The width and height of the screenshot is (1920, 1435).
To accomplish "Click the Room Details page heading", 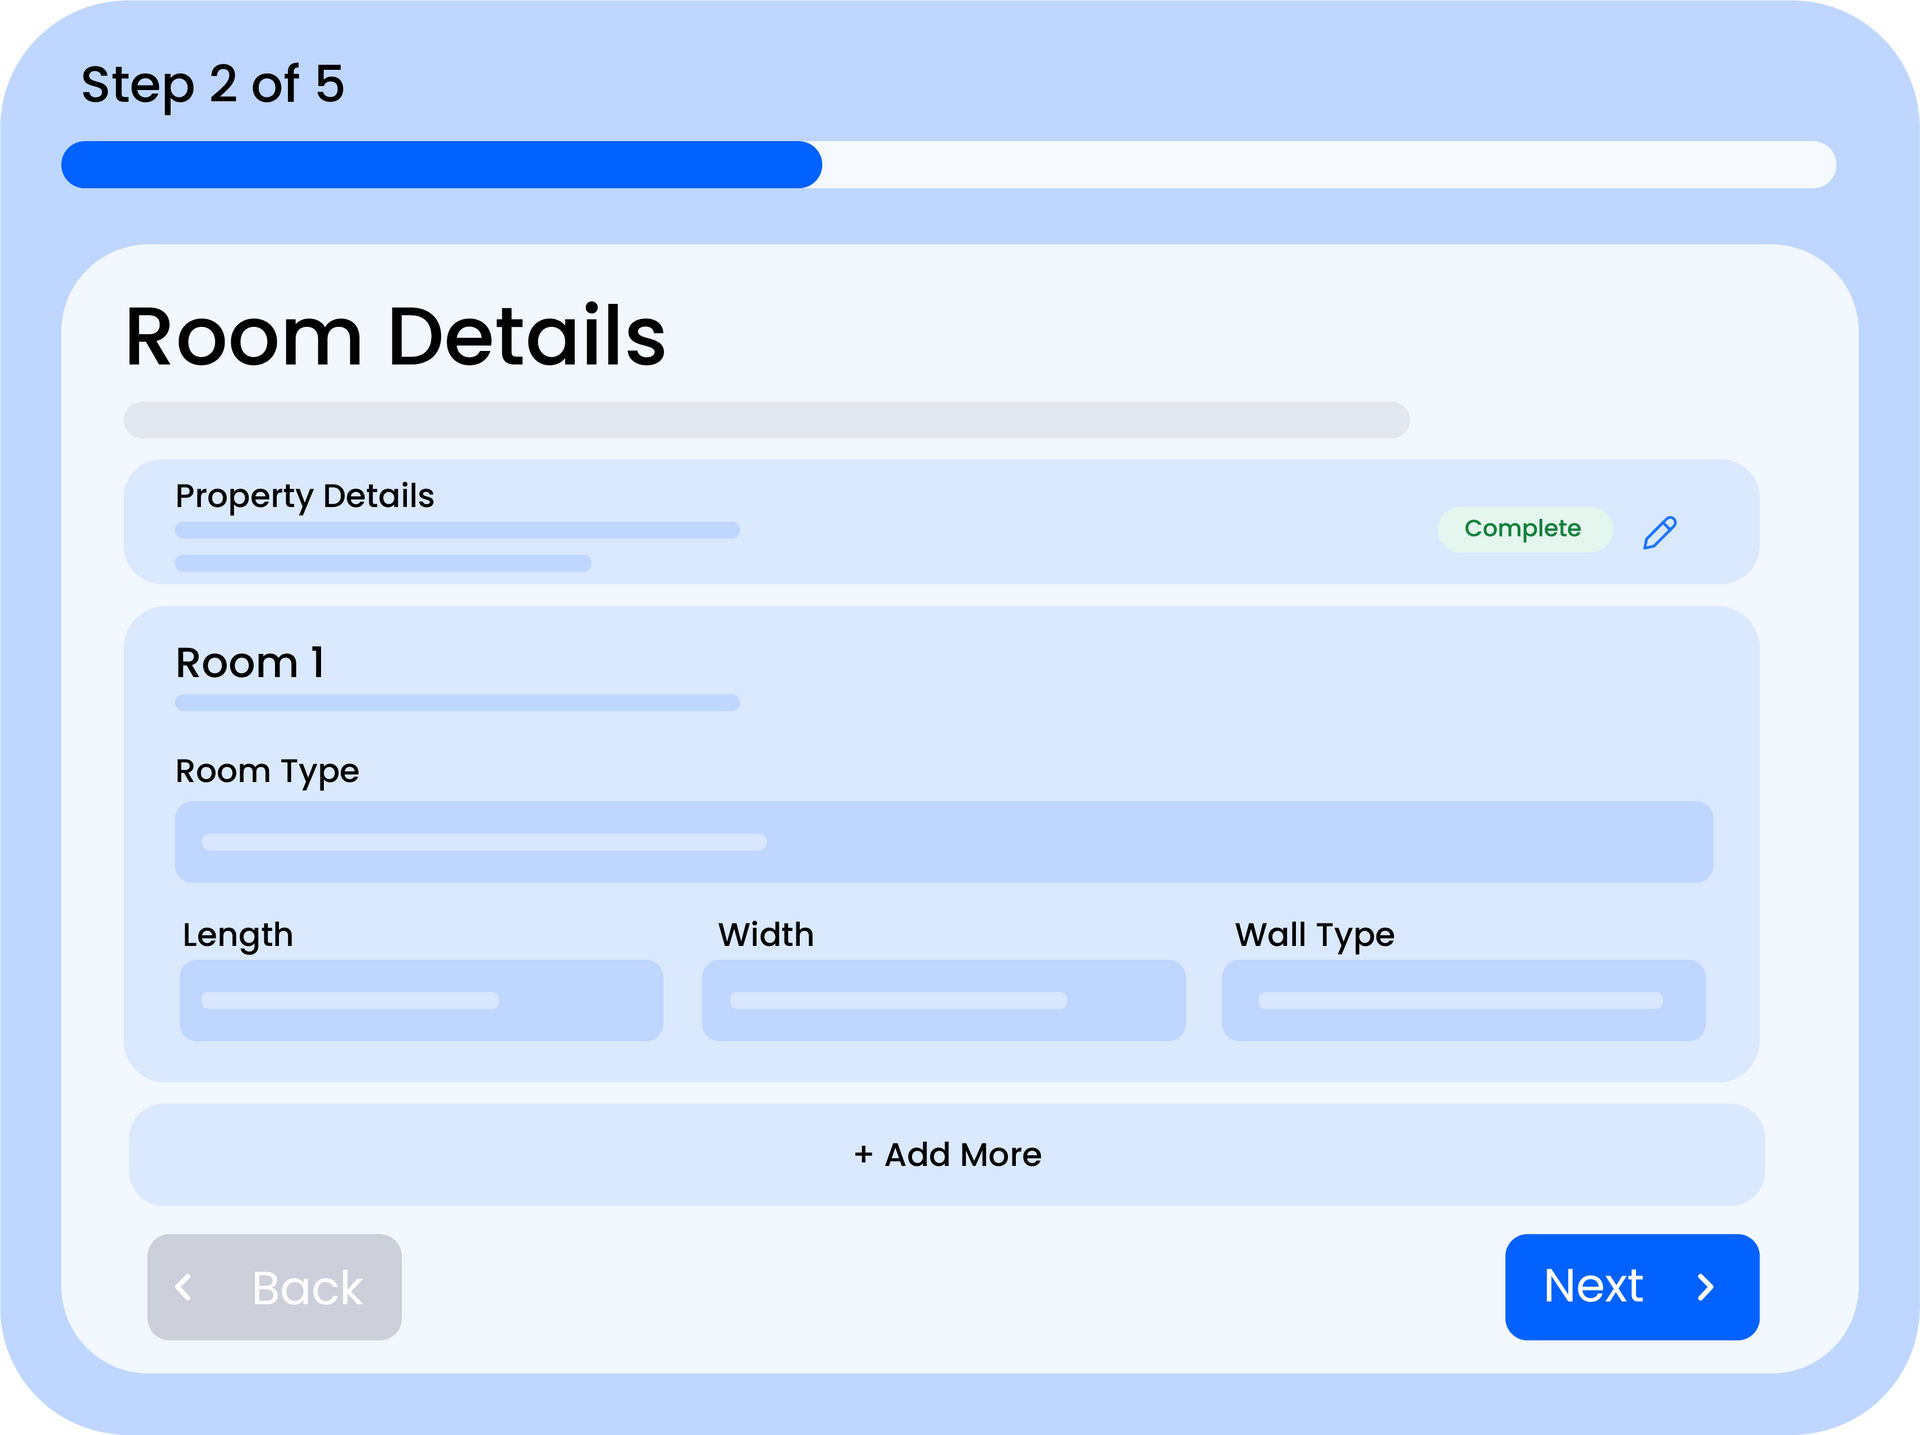I will [395, 337].
